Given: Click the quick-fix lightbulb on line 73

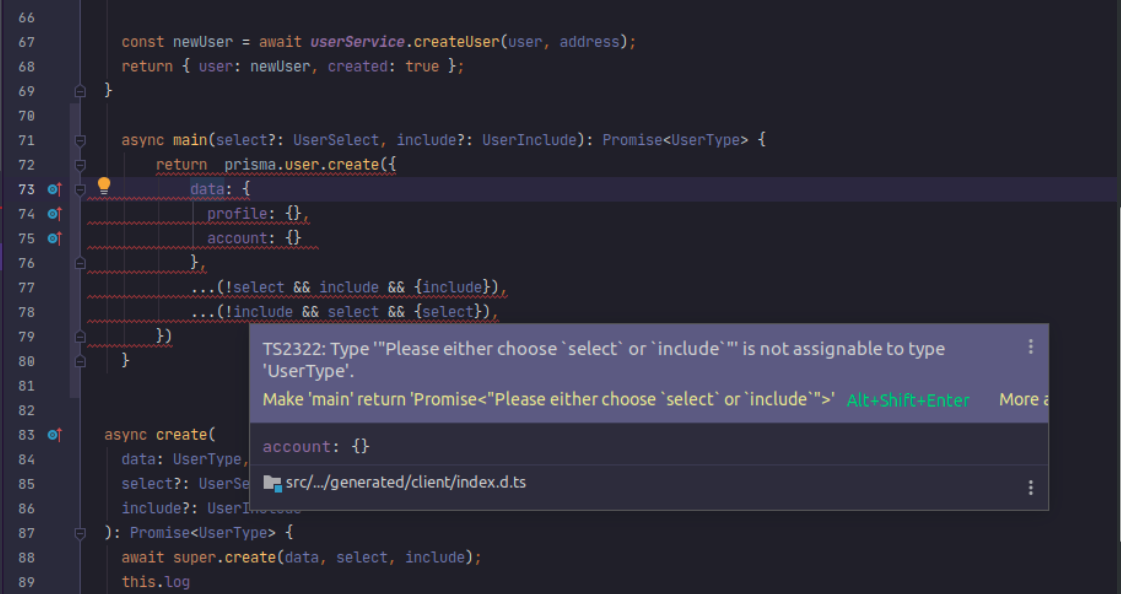Looking at the screenshot, I should click(104, 186).
